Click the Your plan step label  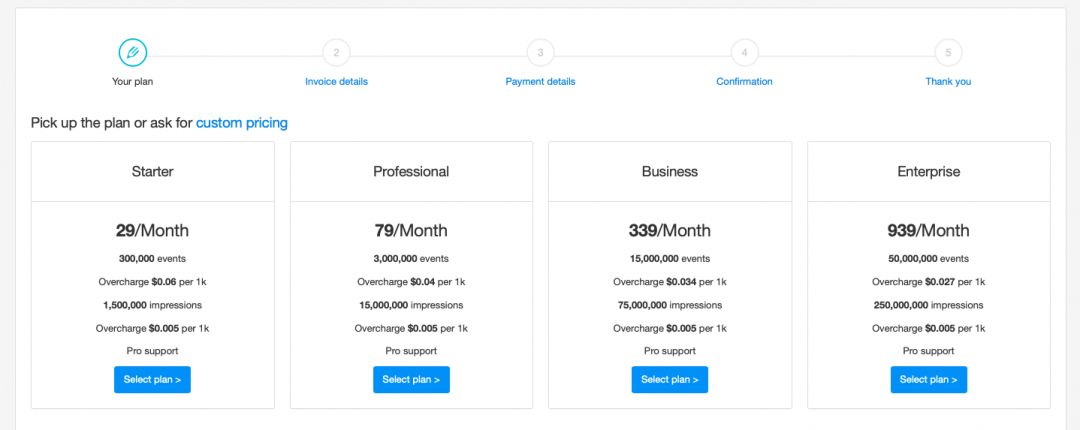[x=132, y=81]
